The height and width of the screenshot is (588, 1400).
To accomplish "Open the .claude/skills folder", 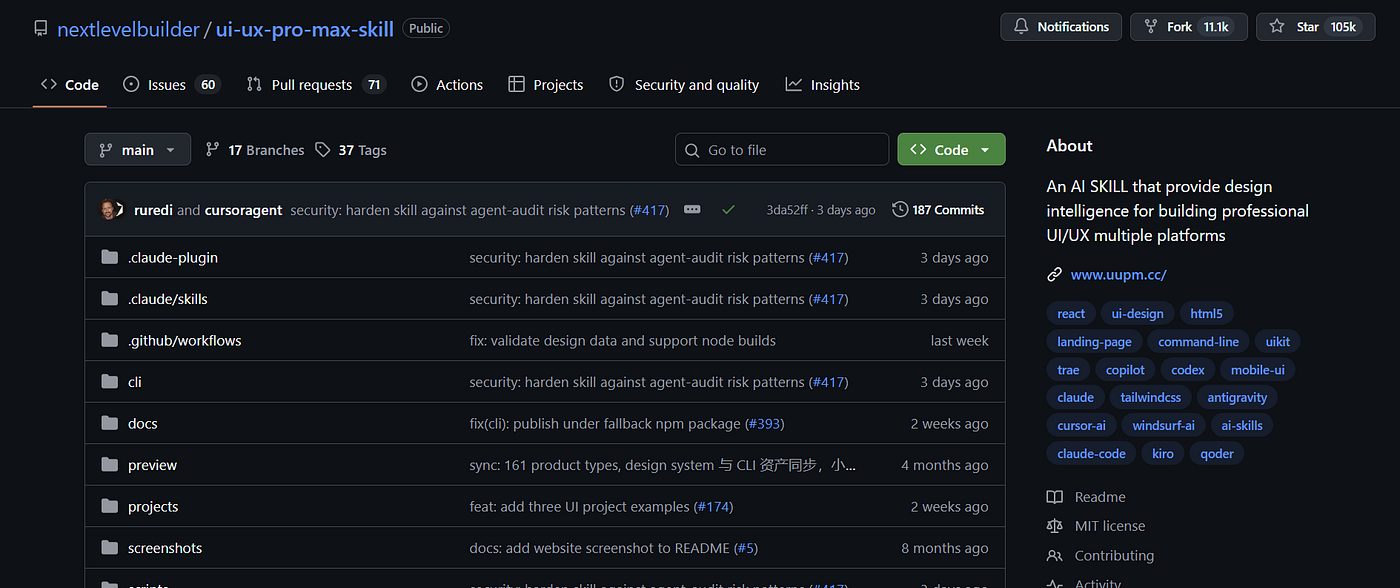I will [167, 299].
